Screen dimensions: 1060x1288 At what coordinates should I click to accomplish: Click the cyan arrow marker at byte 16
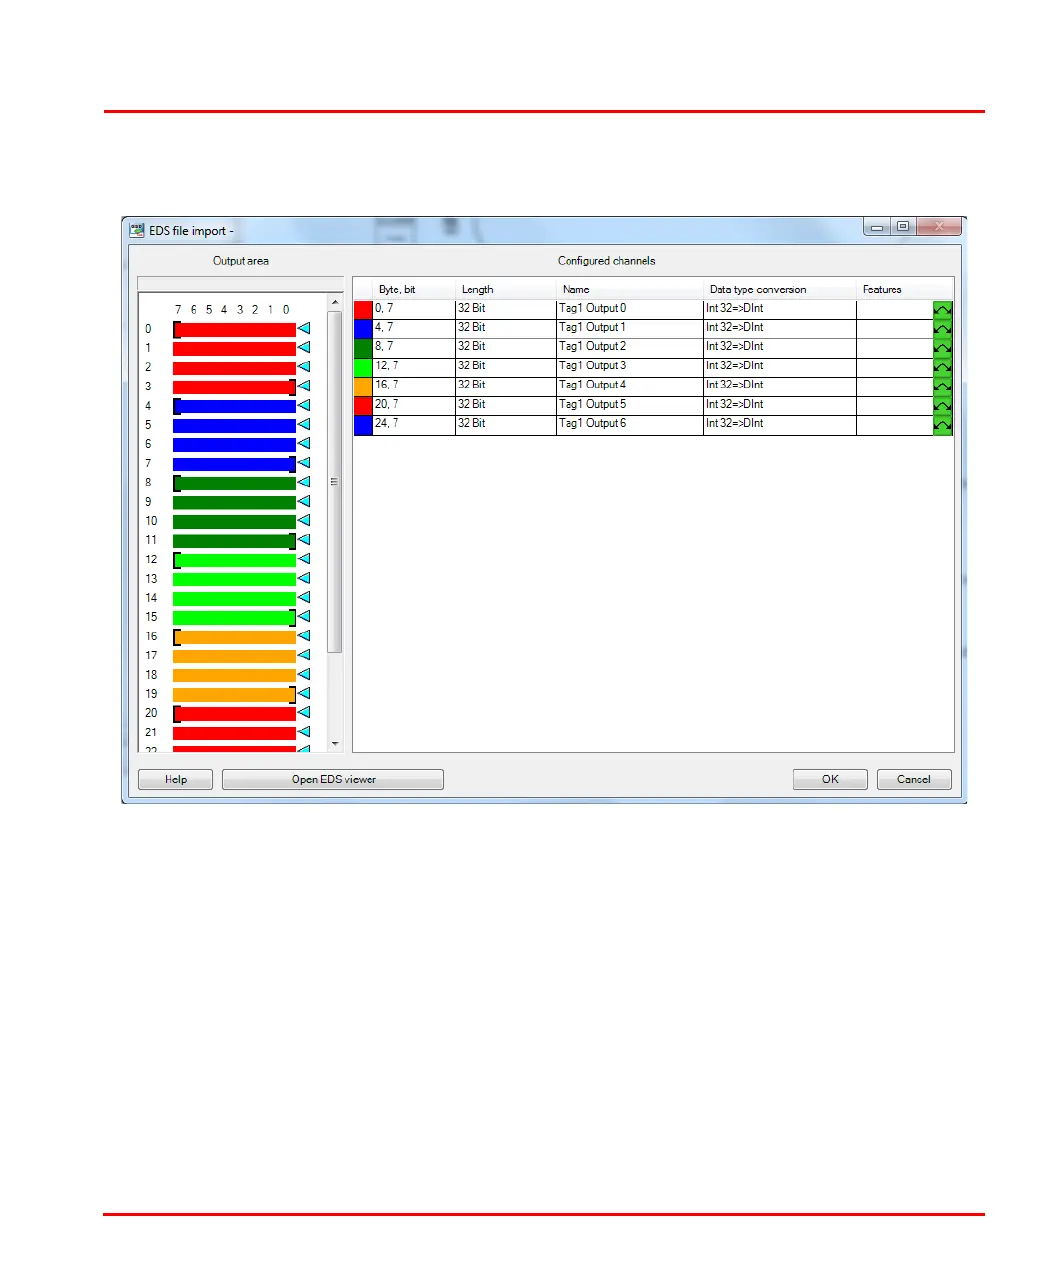click(x=304, y=636)
